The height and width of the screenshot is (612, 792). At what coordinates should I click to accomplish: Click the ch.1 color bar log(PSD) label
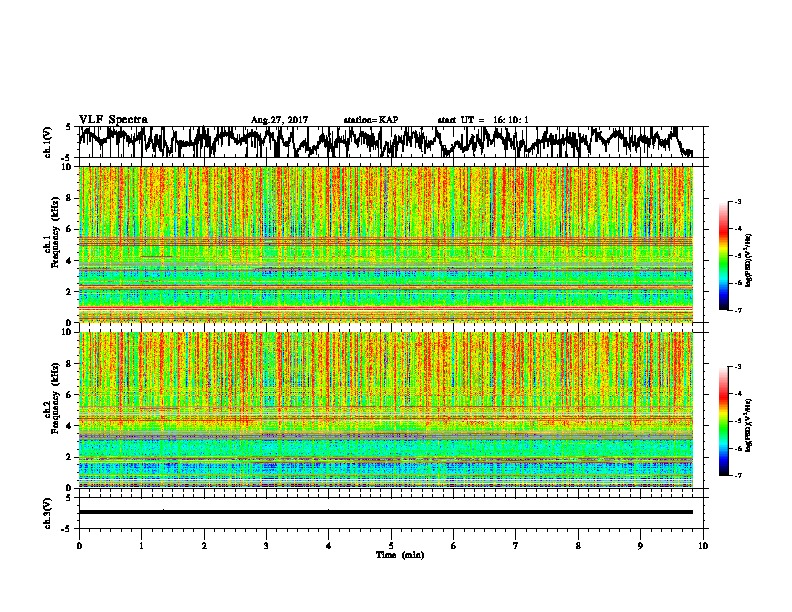pyautogui.click(x=749, y=260)
